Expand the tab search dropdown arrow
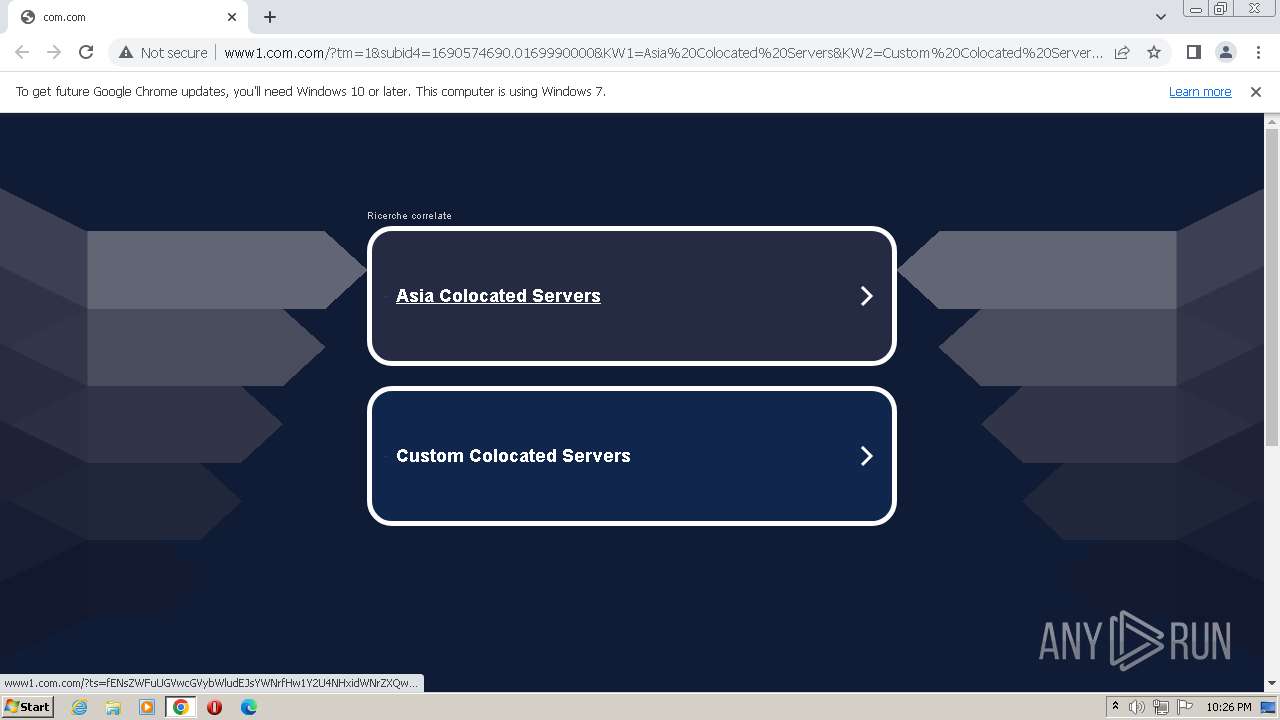Viewport: 1280px width, 720px height. (1161, 17)
